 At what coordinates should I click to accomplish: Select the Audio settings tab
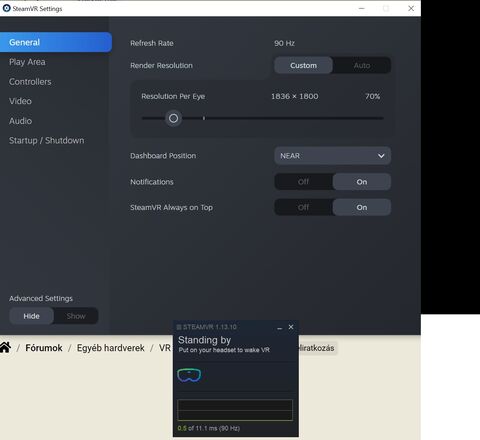pos(21,121)
